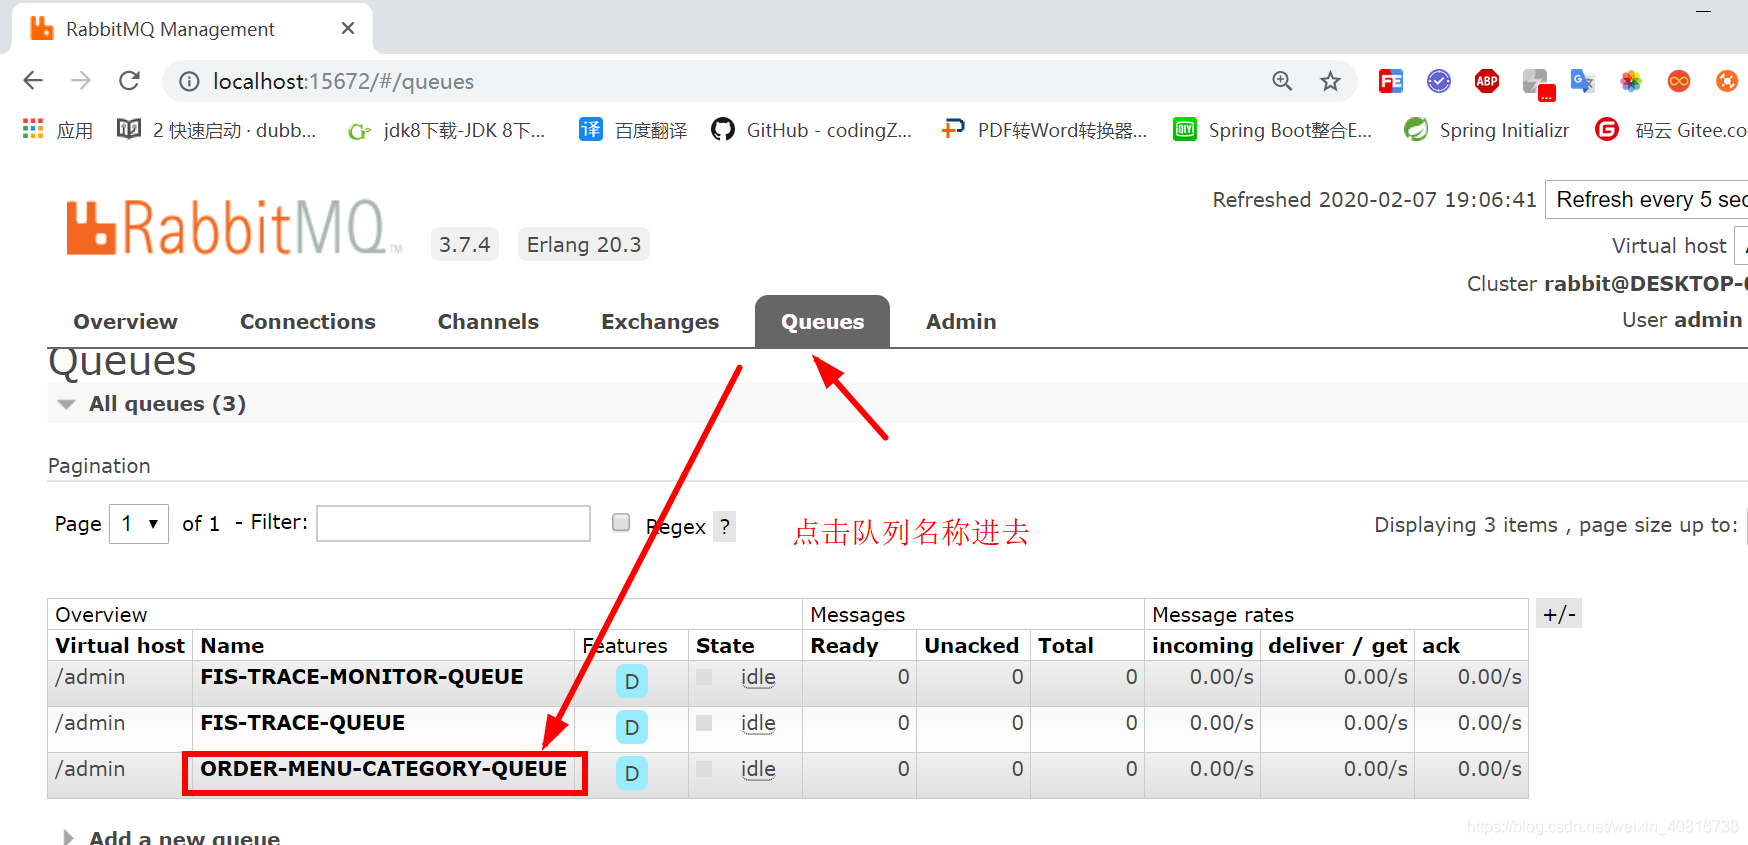Open the blue checkmark extension

(x=1439, y=81)
